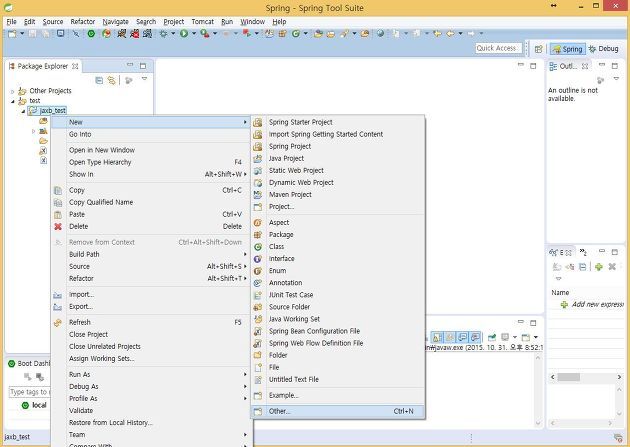Choose Restore from Local History...
This screenshot has height=447, width=630.
pos(151,423)
